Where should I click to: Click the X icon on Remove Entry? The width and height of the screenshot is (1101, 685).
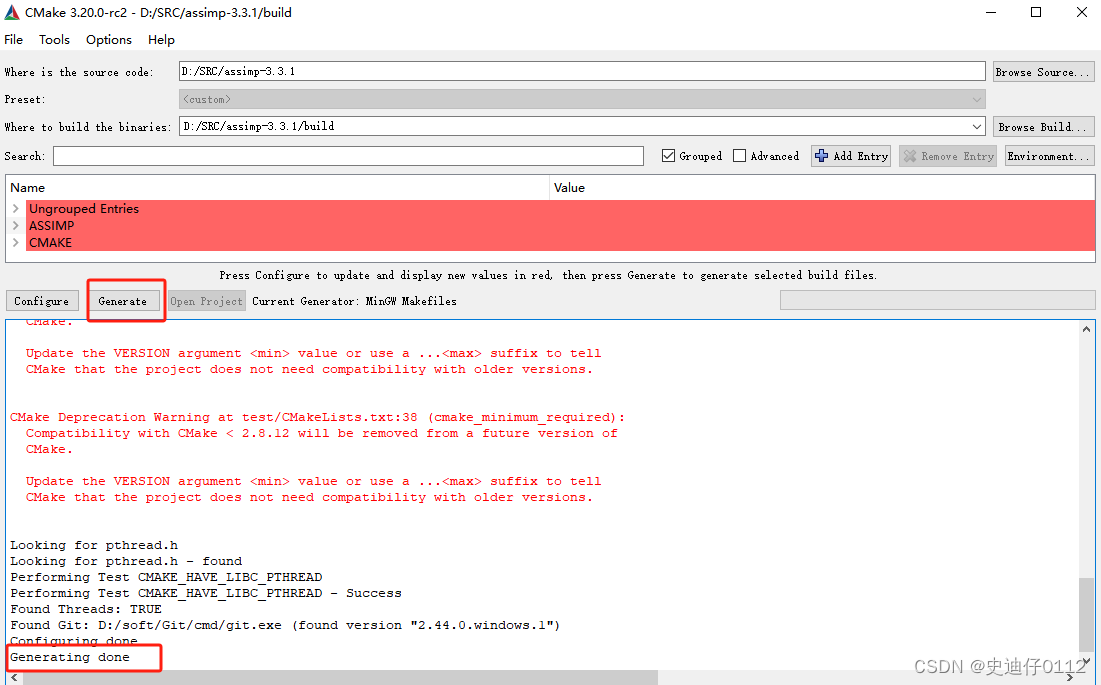click(909, 156)
